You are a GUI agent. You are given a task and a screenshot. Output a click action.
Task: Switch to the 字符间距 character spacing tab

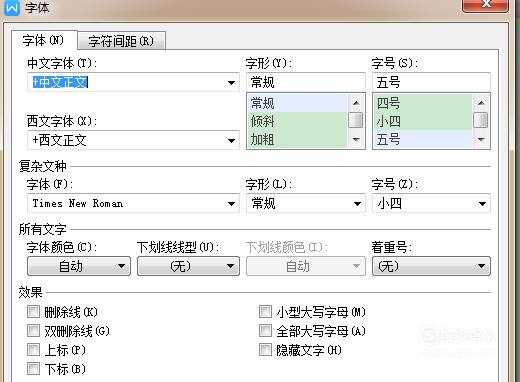click(121, 41)
